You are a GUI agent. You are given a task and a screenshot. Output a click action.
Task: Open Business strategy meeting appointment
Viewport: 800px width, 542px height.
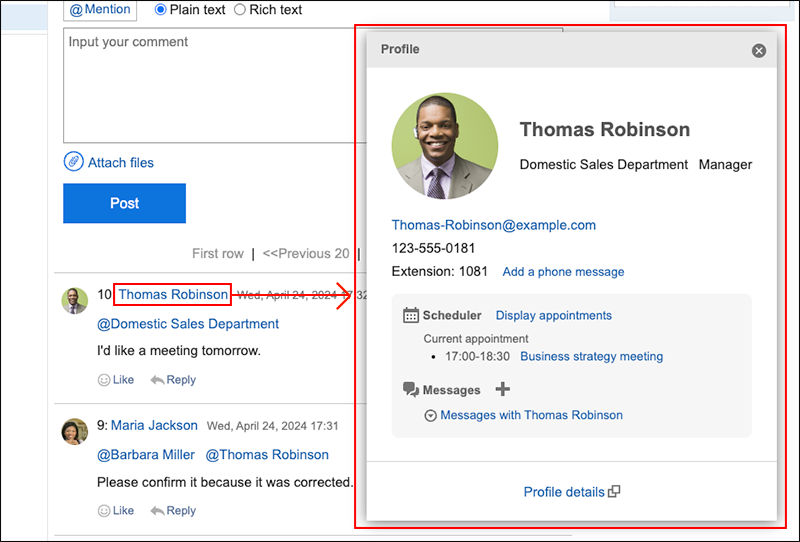(591, 356)
